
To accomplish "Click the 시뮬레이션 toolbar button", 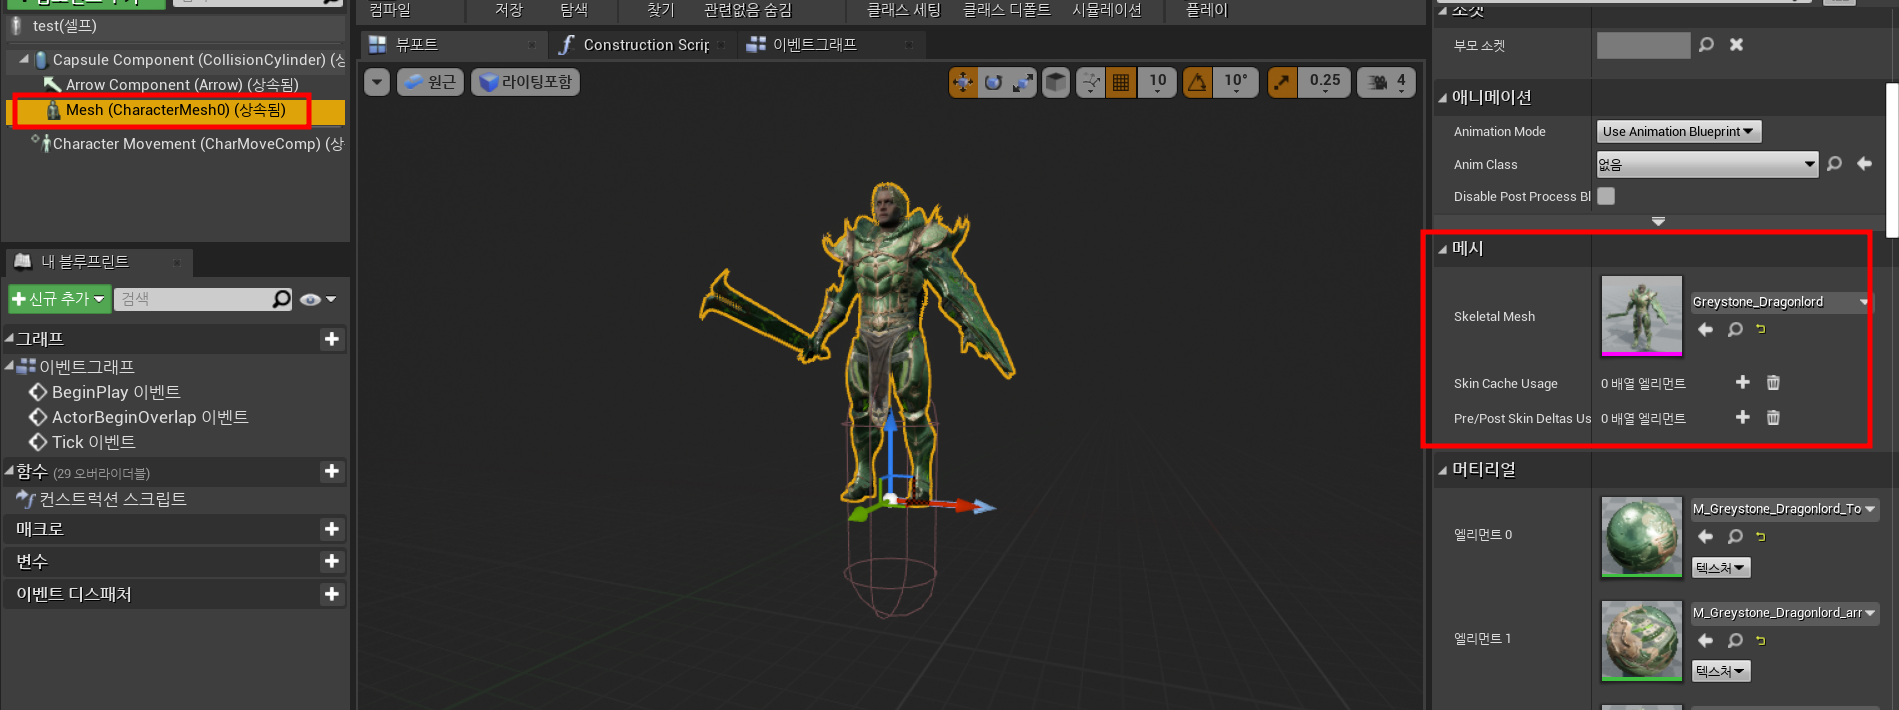I will (x=1106, y=11).
